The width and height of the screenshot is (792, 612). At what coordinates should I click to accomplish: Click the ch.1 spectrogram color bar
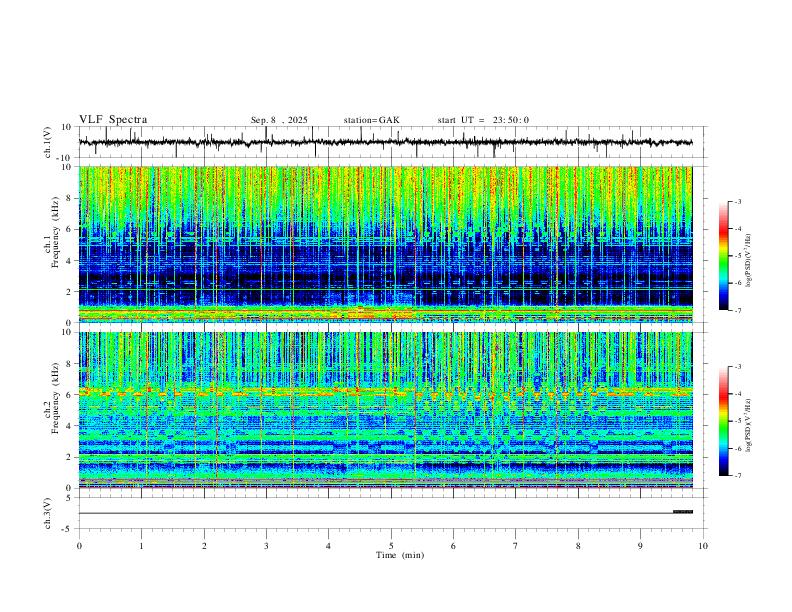723,256
